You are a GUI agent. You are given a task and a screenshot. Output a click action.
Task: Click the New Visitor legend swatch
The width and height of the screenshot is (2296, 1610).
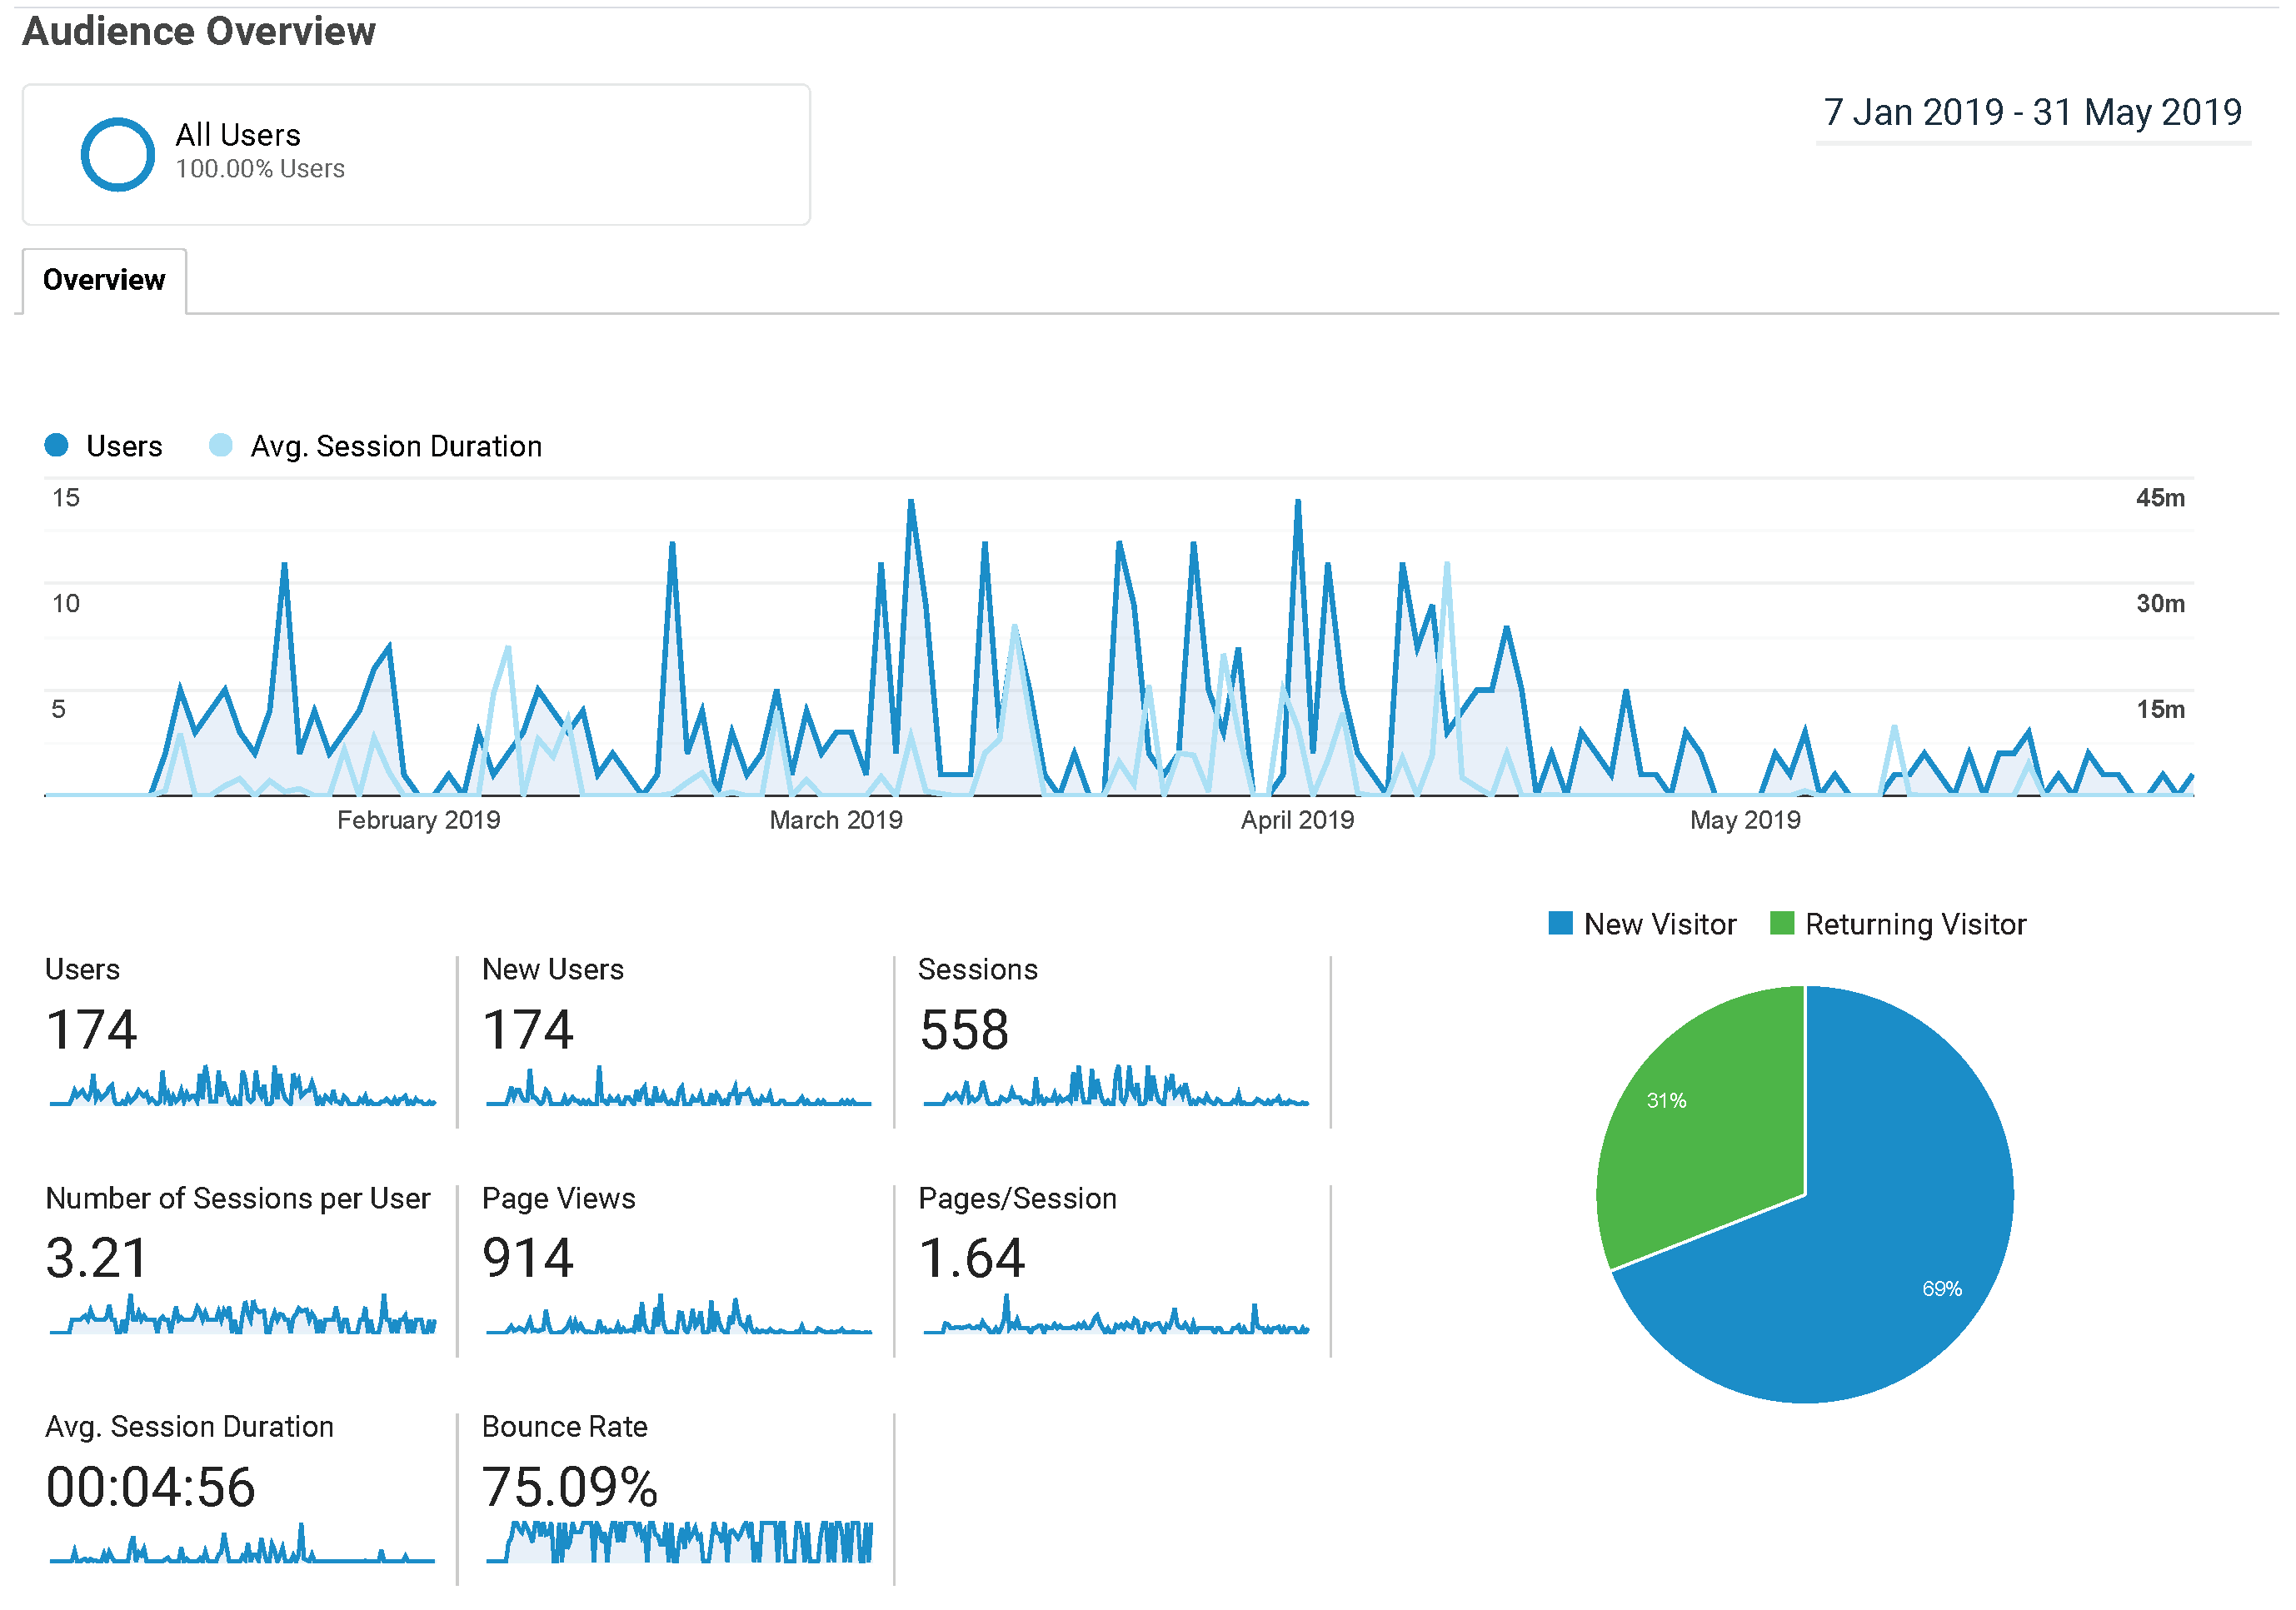(1562, 924)
